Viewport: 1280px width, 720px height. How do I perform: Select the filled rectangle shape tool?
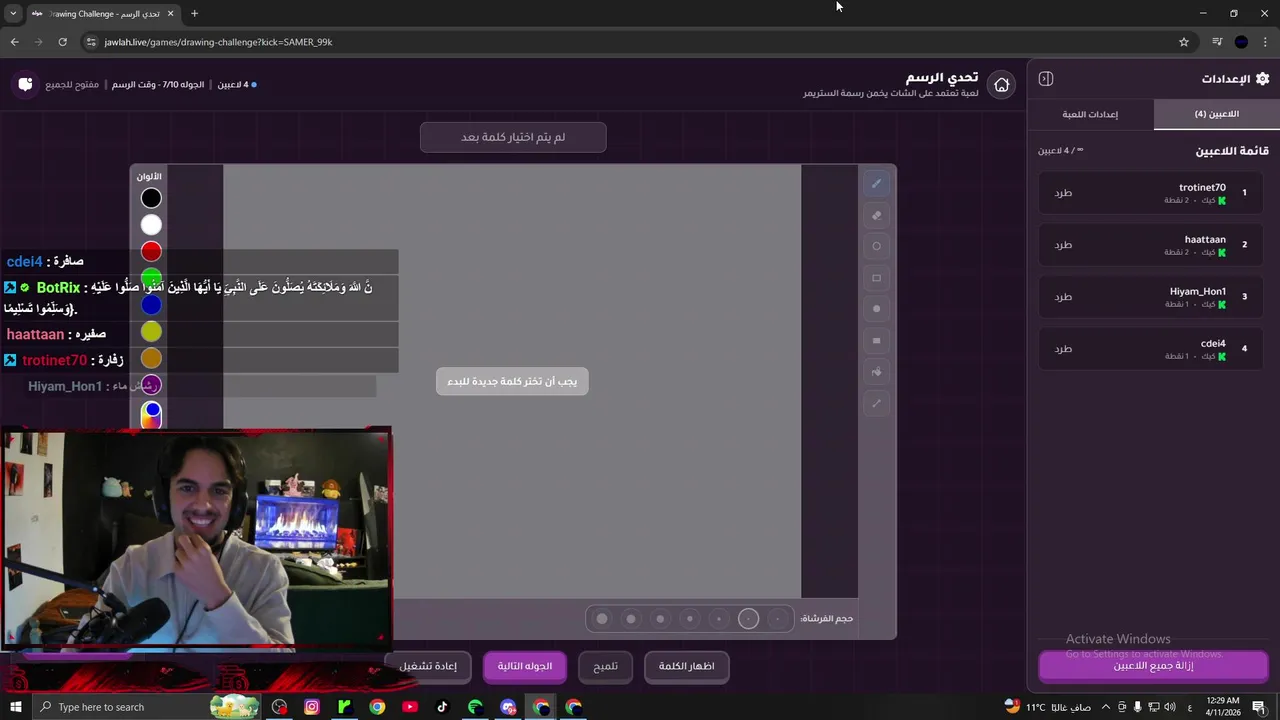(876, 341)
